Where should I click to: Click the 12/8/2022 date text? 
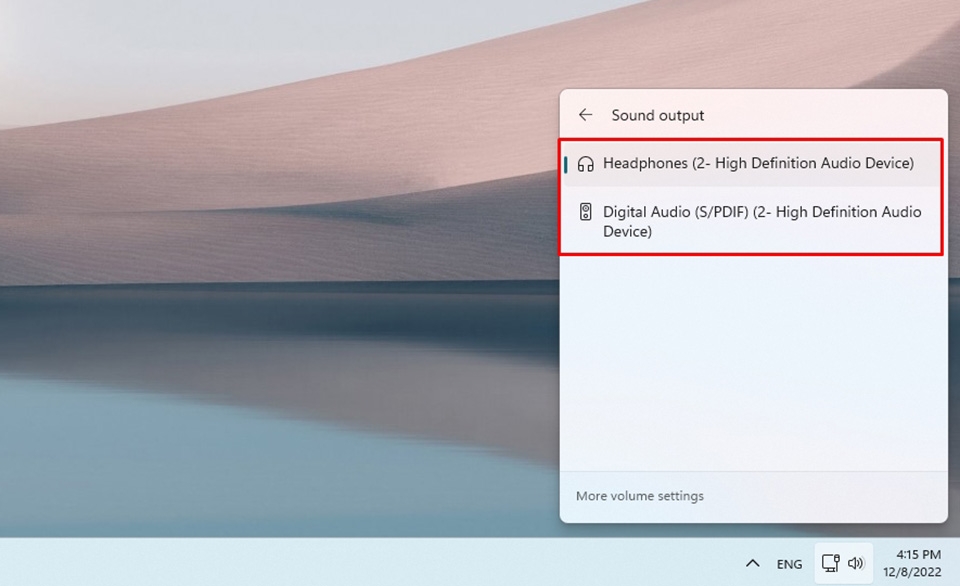coord(912,572)
